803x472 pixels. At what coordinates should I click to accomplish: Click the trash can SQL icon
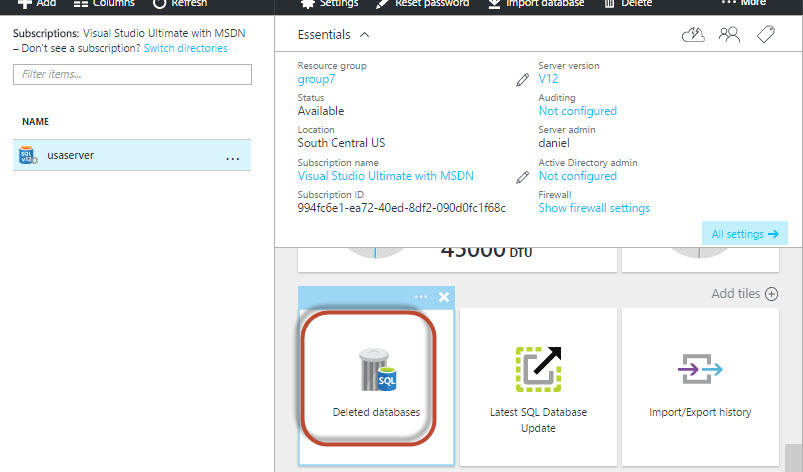377,370
